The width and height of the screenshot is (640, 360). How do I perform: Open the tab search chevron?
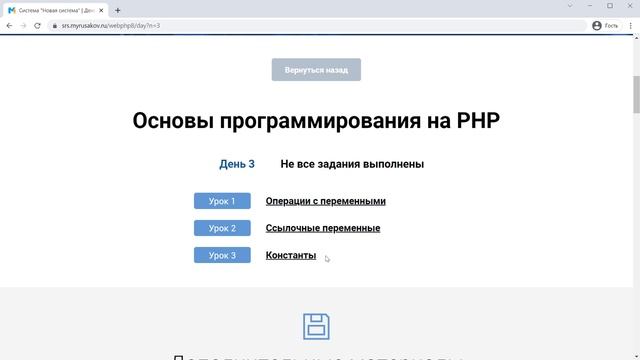pos(570,6)
